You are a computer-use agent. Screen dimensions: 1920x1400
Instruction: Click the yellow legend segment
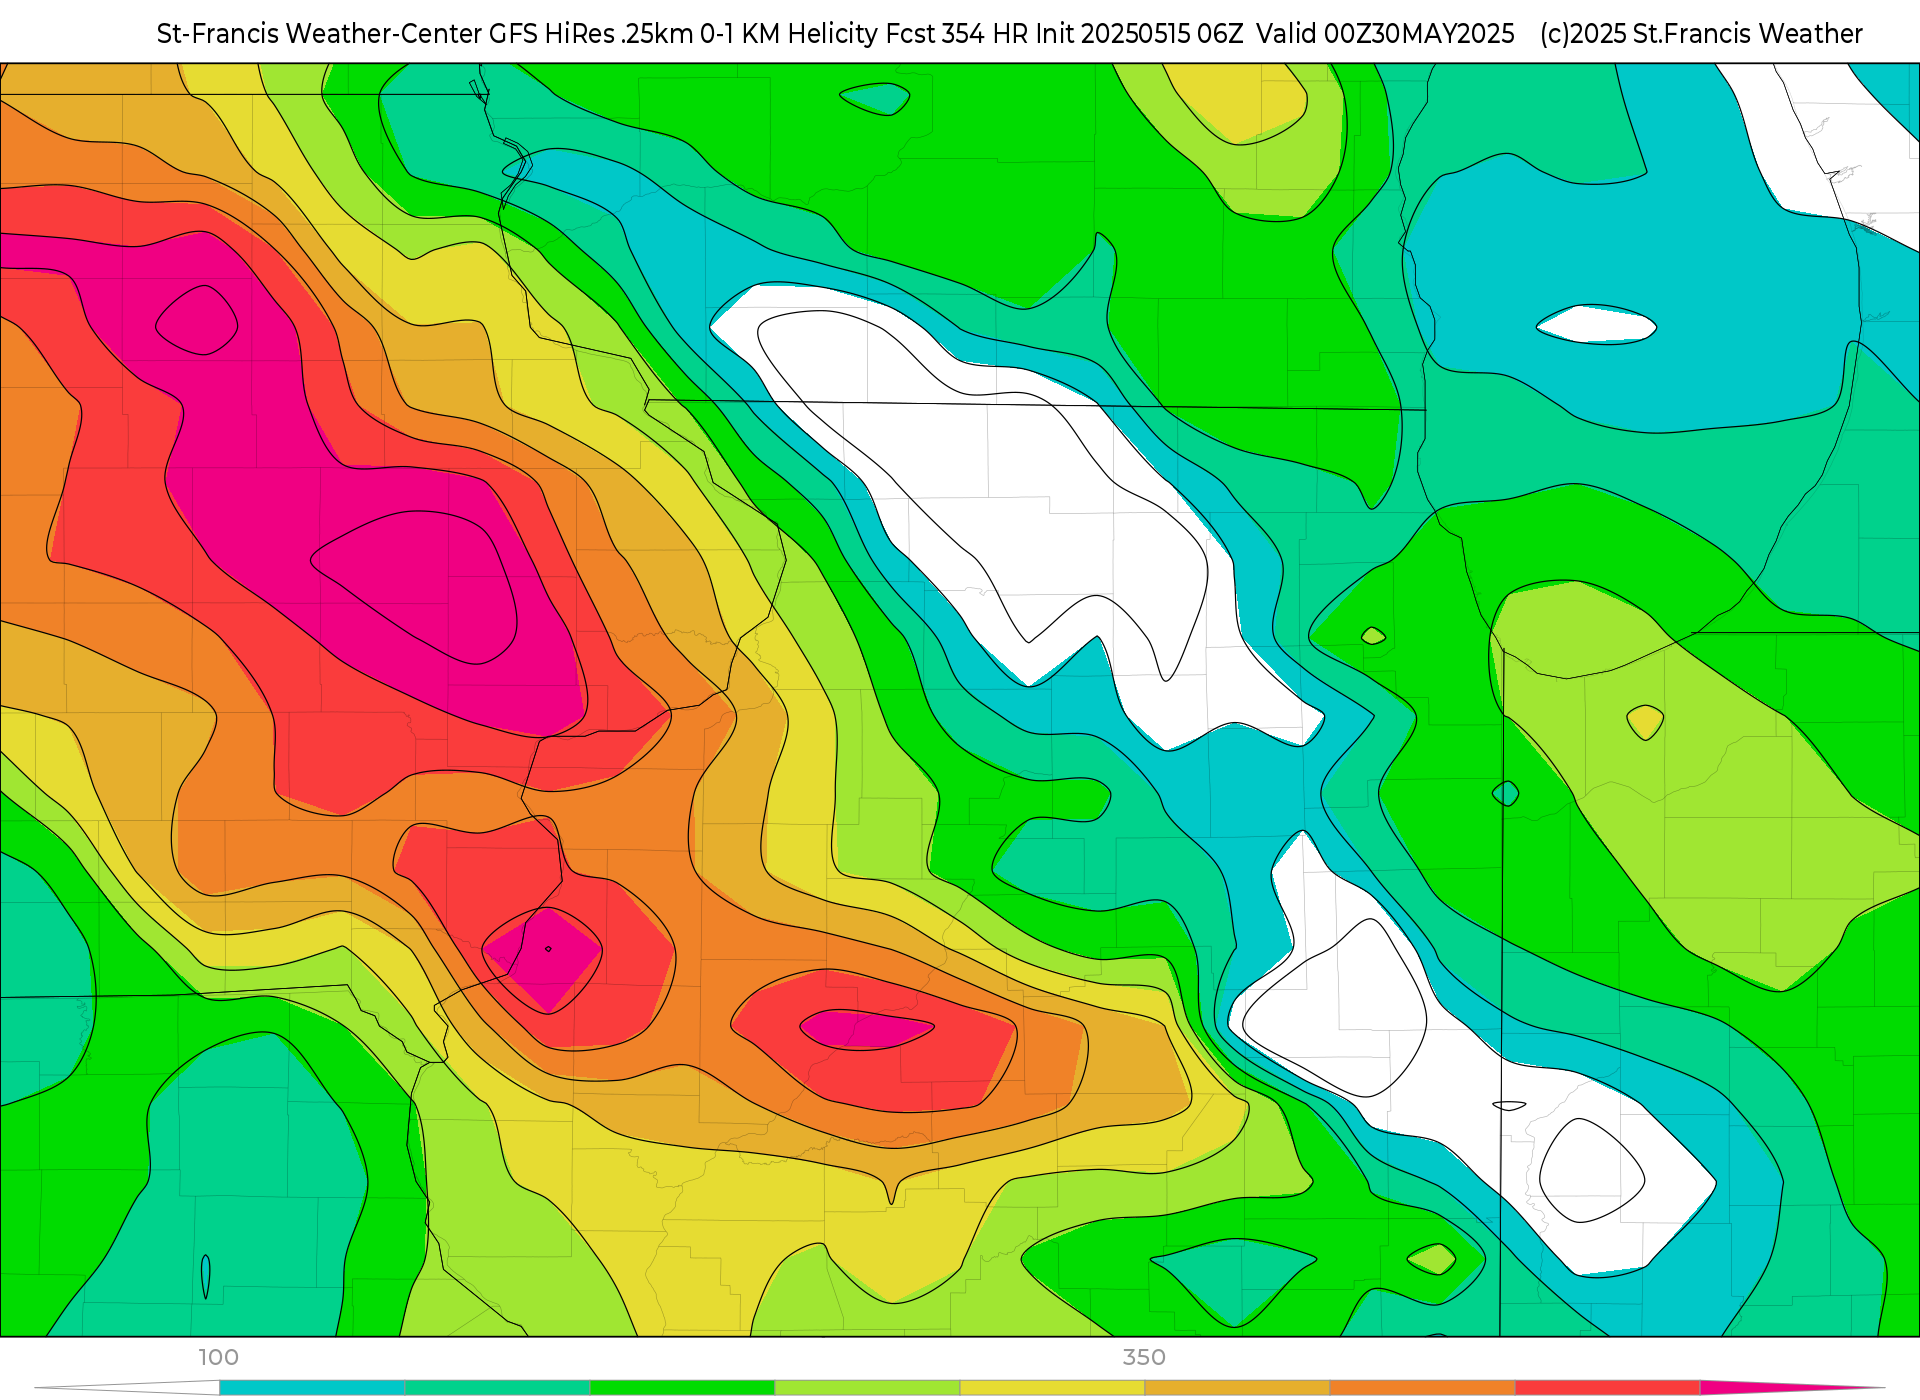(x=1052, y=1388)
